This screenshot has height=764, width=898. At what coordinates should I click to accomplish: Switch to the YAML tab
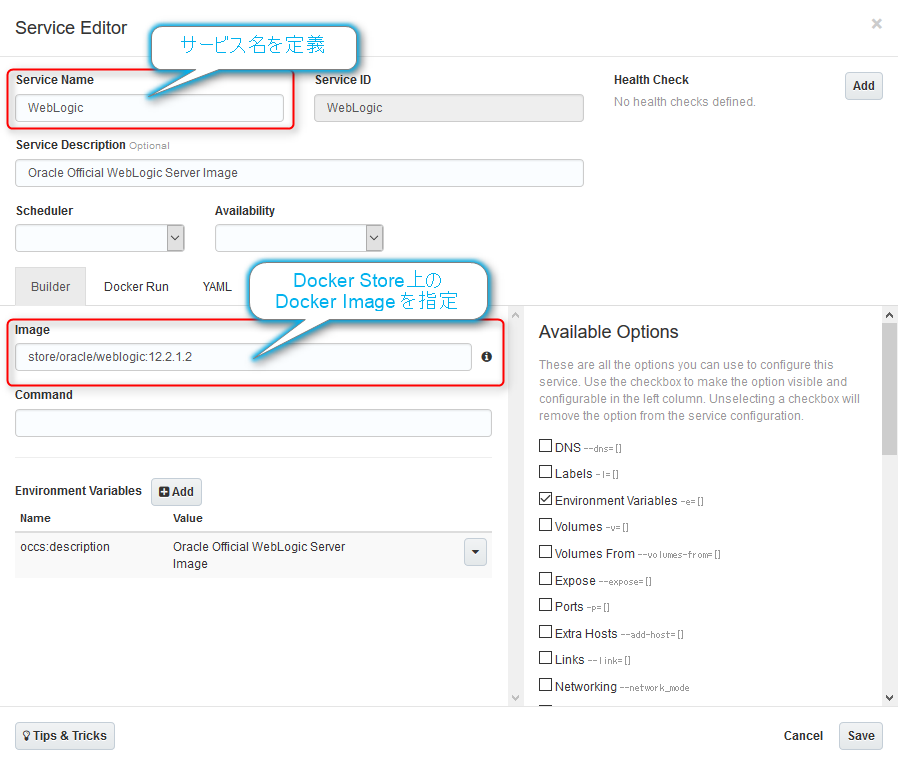(x=217, y=287)
